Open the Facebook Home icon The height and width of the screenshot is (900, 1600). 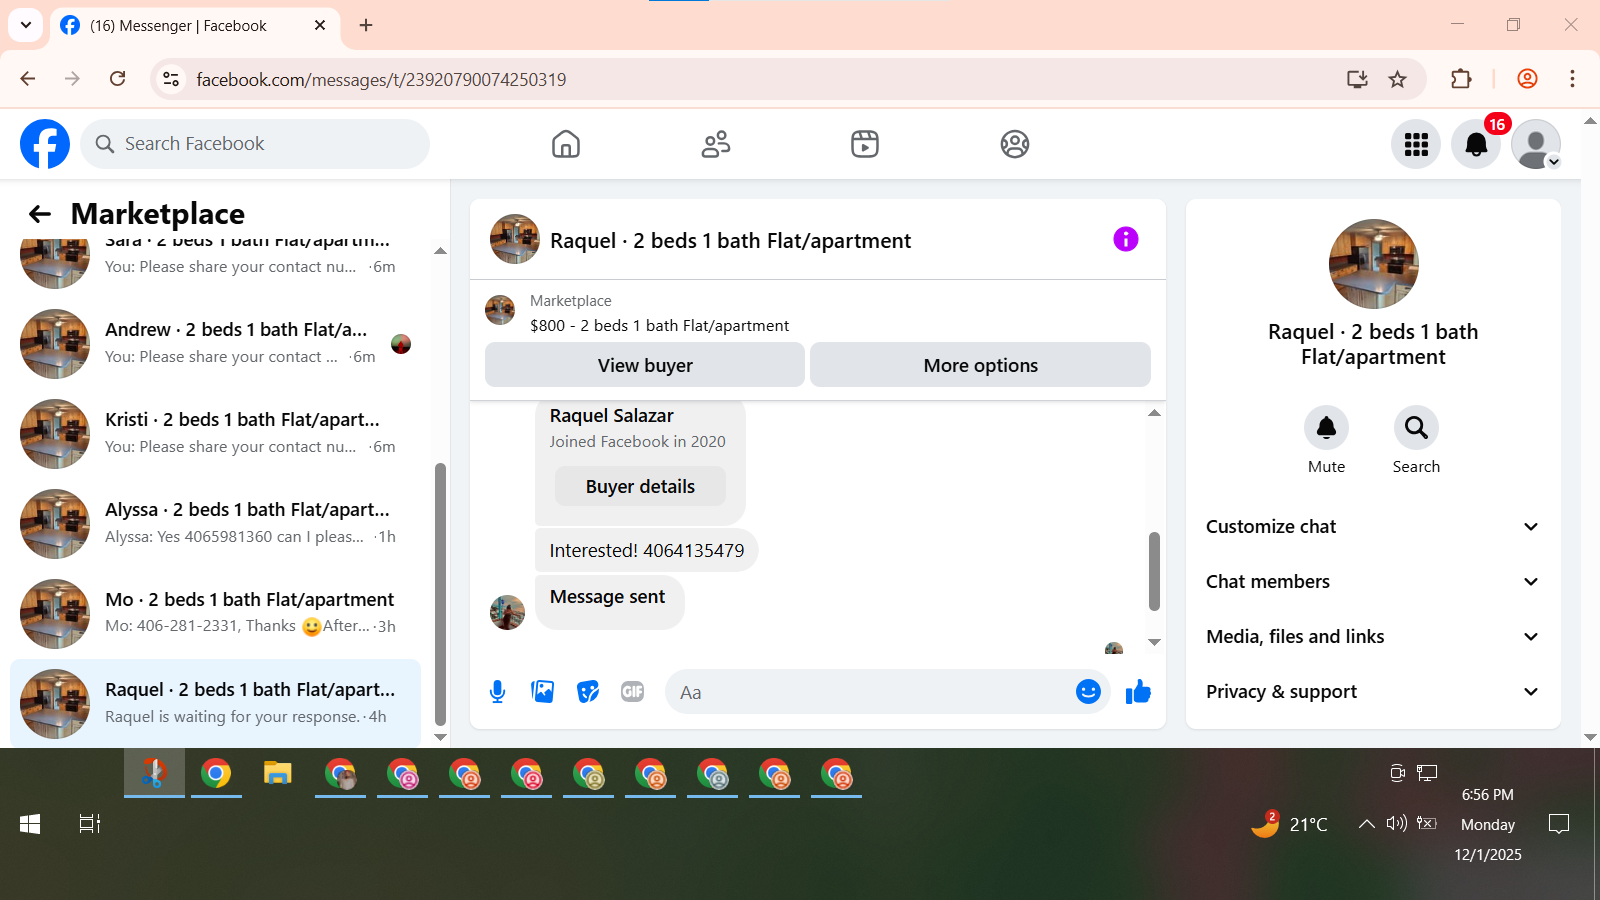click(566, 144)
